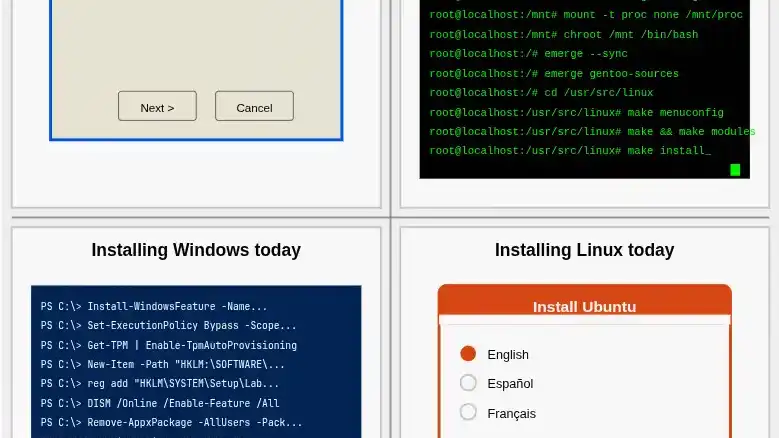Click the Next > button

click(x=157, y=107)
